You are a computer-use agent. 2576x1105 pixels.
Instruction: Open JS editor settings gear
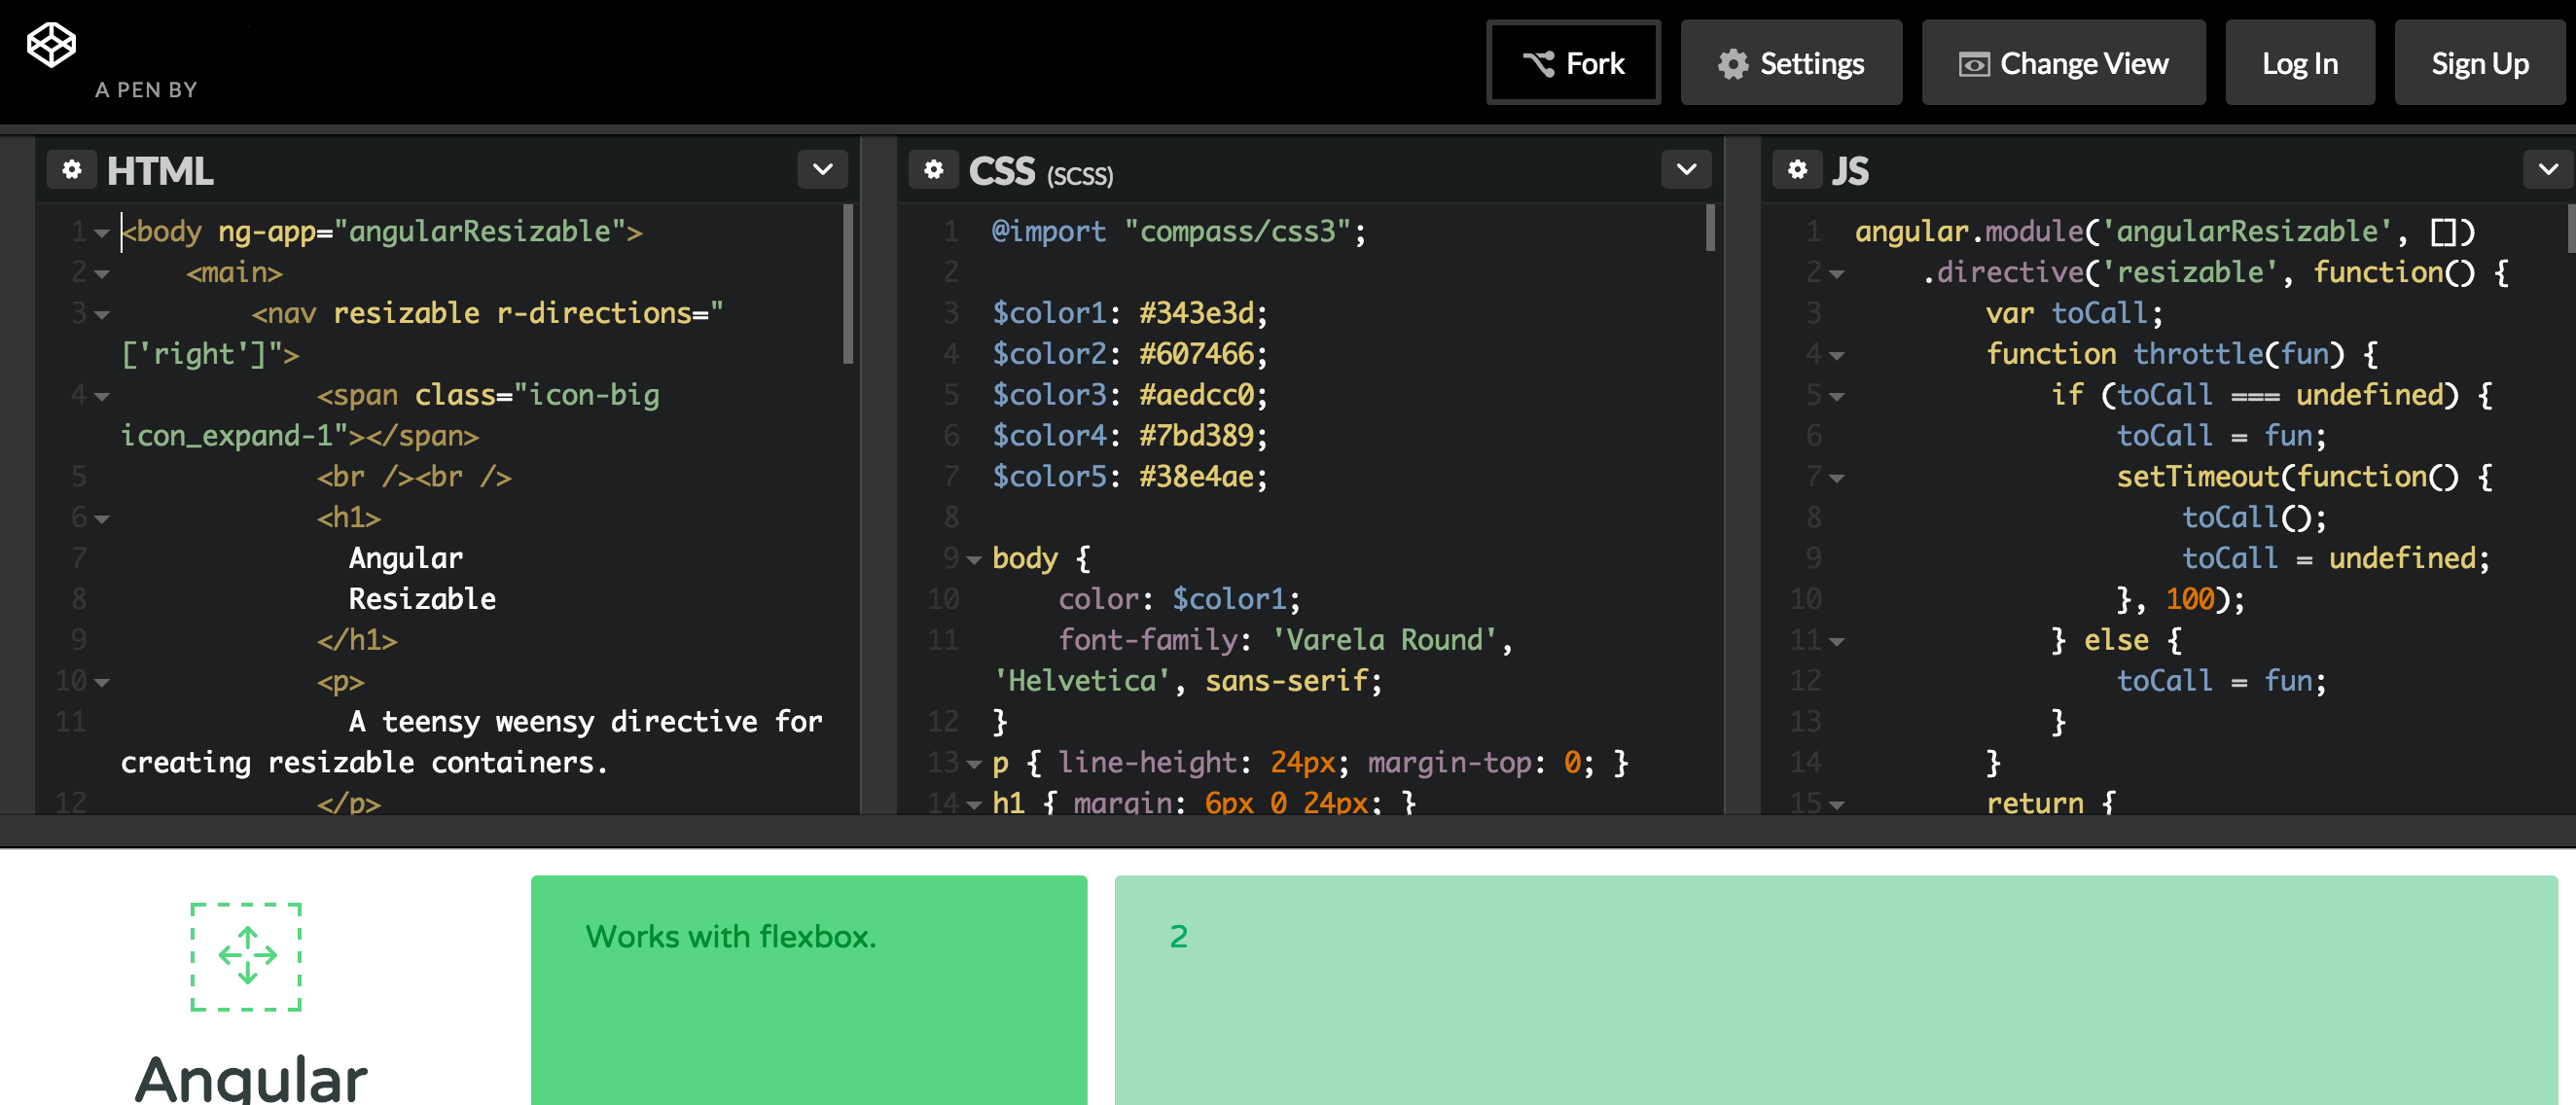point(1797,170)
